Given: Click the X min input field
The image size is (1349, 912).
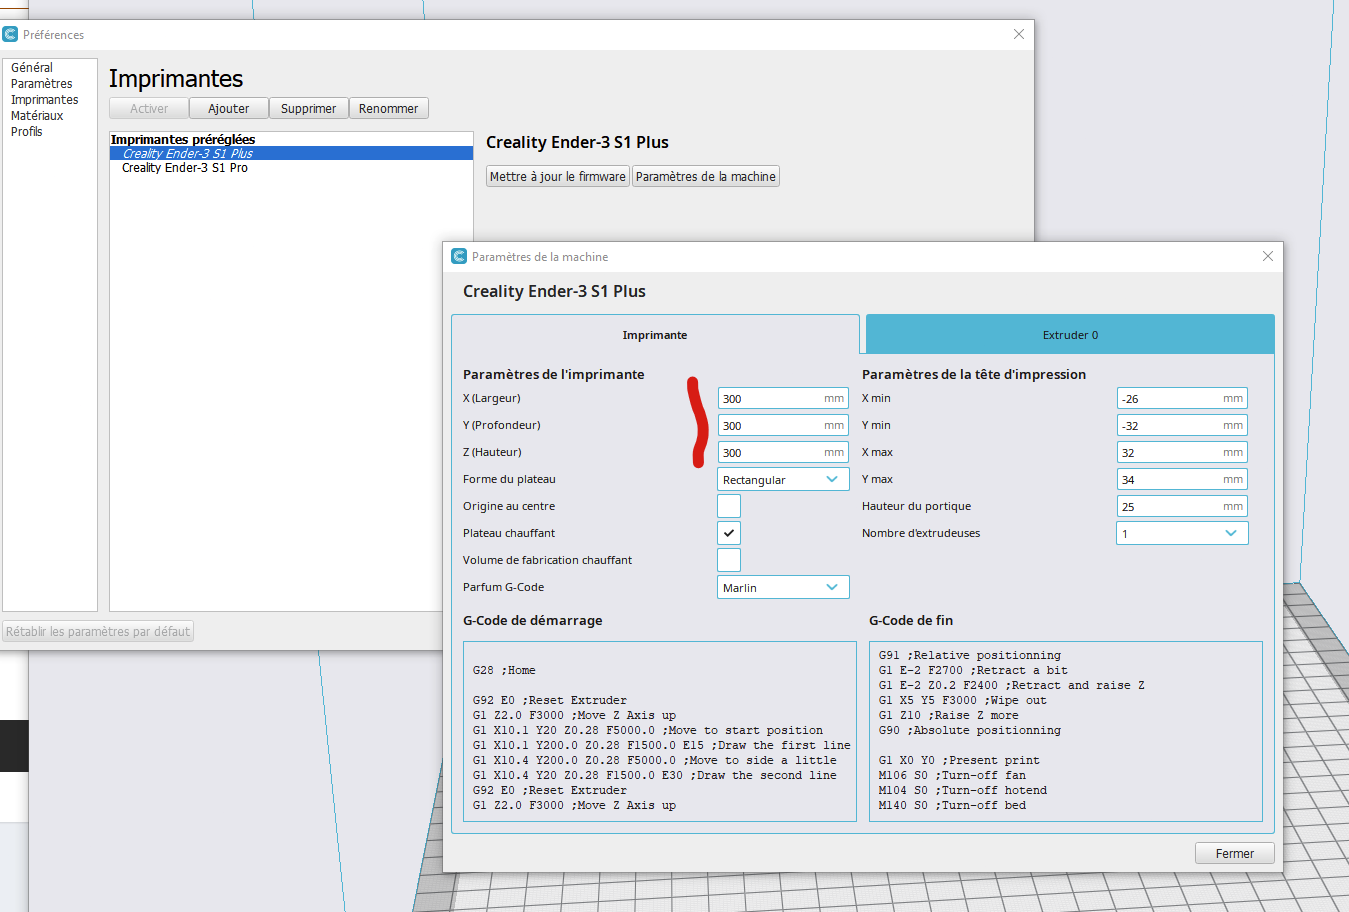Looking at the screenshot, I should click(1182, 398).
